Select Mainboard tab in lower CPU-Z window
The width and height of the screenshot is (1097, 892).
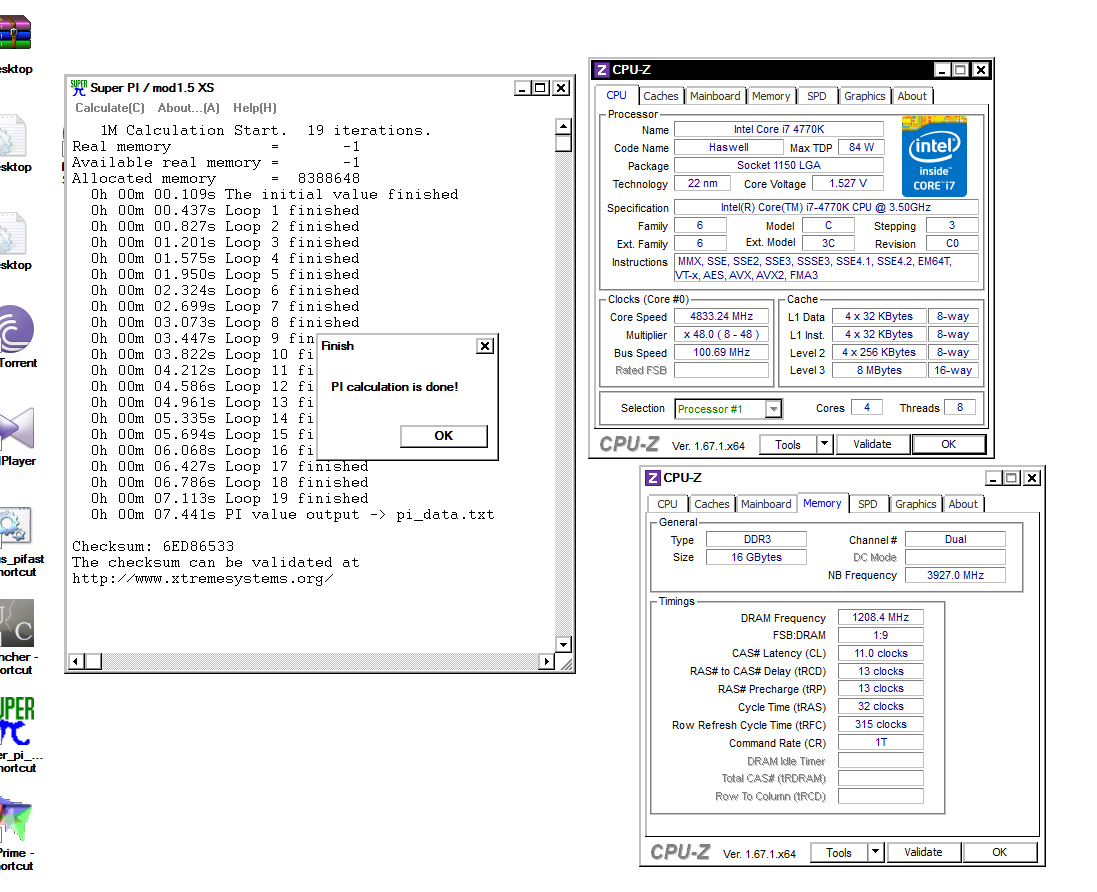pyautogui.click(x=766, y=504)
